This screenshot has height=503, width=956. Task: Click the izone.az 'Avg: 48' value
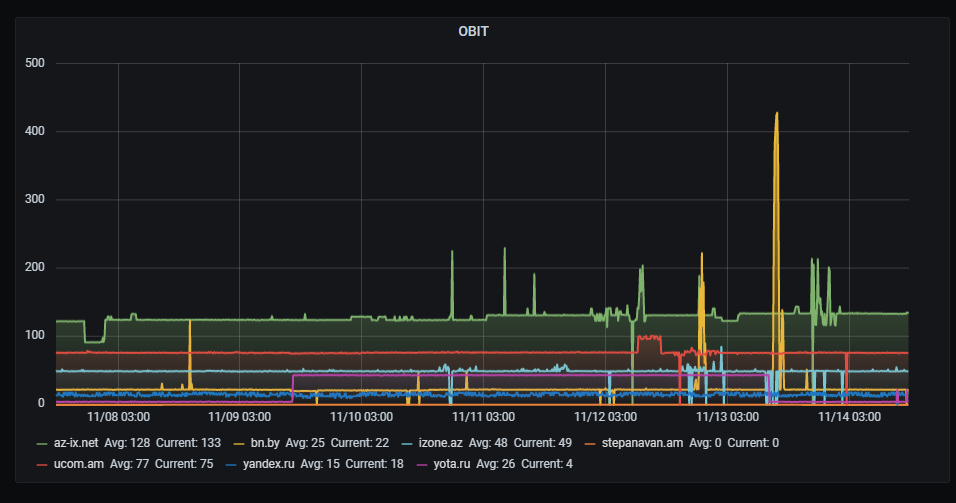[488, 443]
